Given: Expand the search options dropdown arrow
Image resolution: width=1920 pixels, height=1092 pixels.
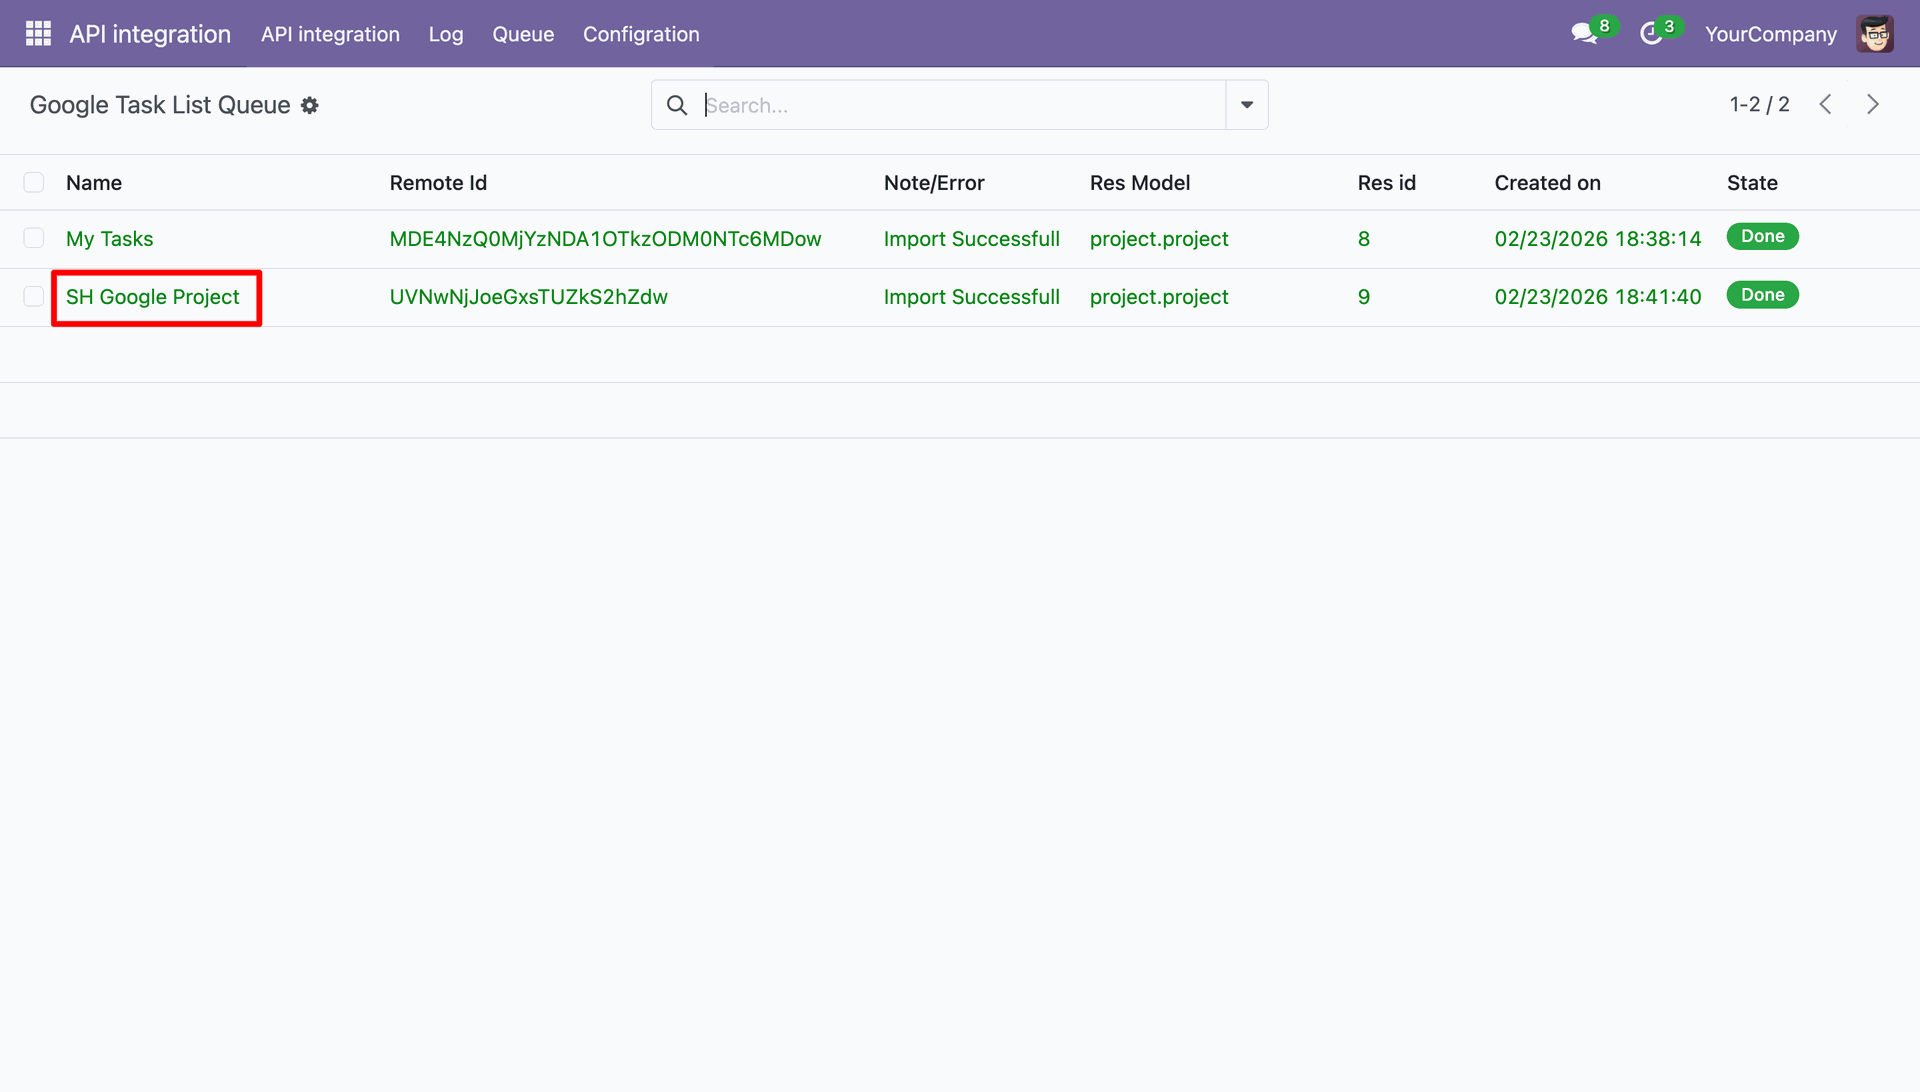Looking at the screenshot, I should [1247, 105].
